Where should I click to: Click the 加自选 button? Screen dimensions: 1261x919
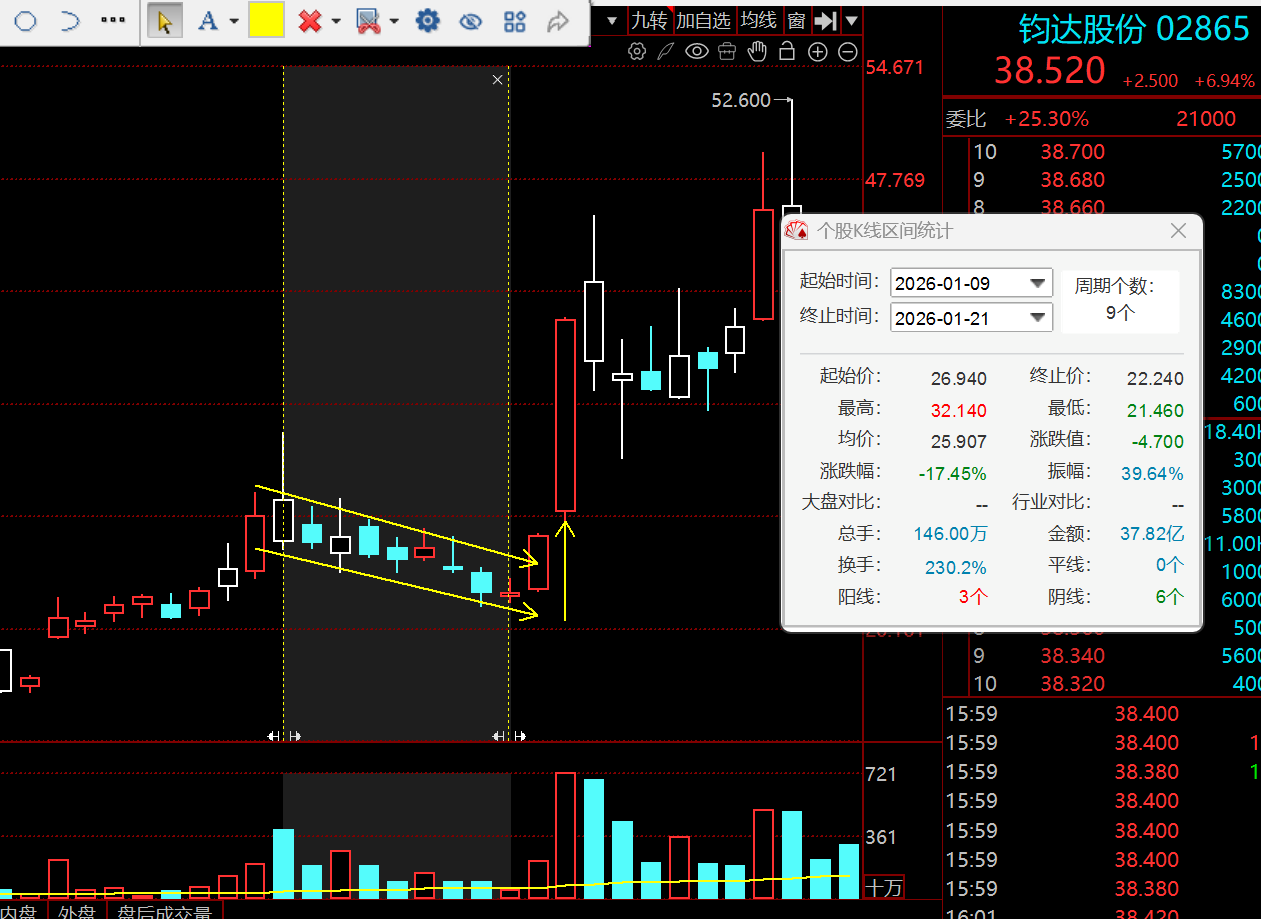[703, 21]
